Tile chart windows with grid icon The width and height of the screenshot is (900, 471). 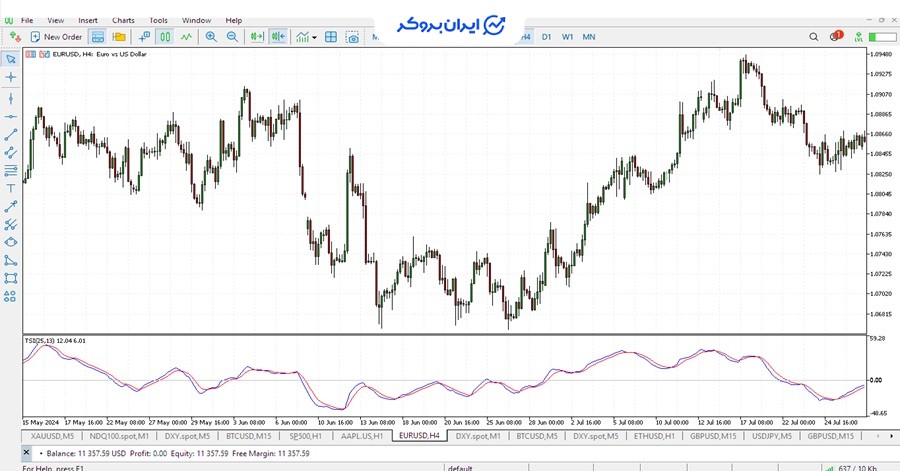[x=331, y=37]
